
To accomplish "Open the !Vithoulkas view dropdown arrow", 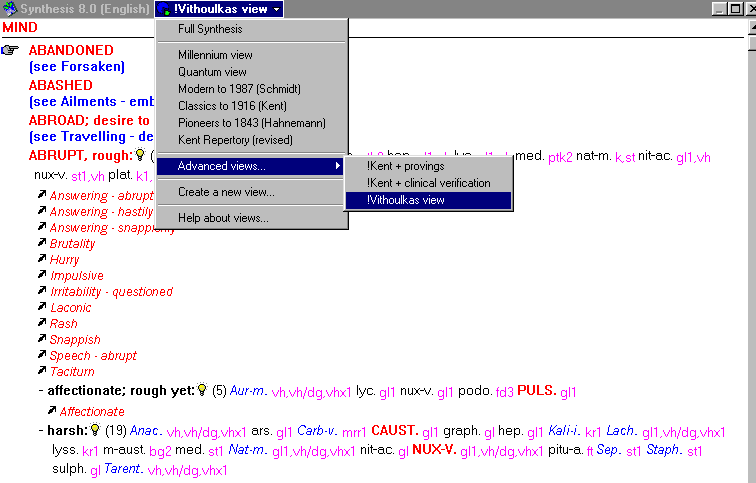I will pos(276,9).
